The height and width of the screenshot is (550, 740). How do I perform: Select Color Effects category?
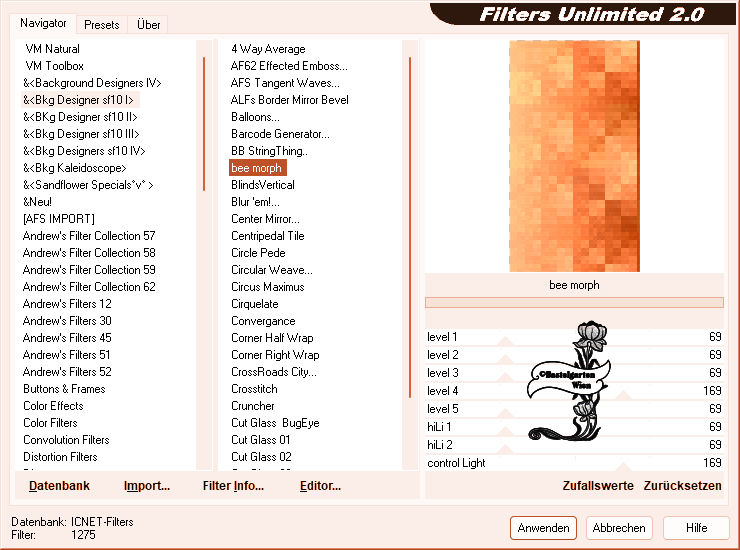coord(53,406)
